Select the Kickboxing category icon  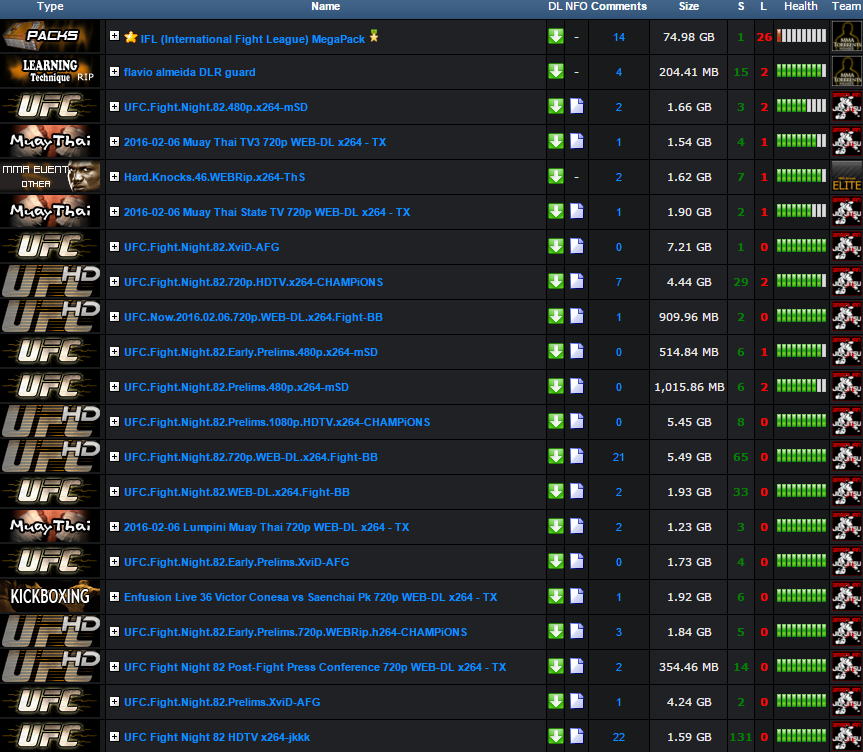[x=51, y=596]
